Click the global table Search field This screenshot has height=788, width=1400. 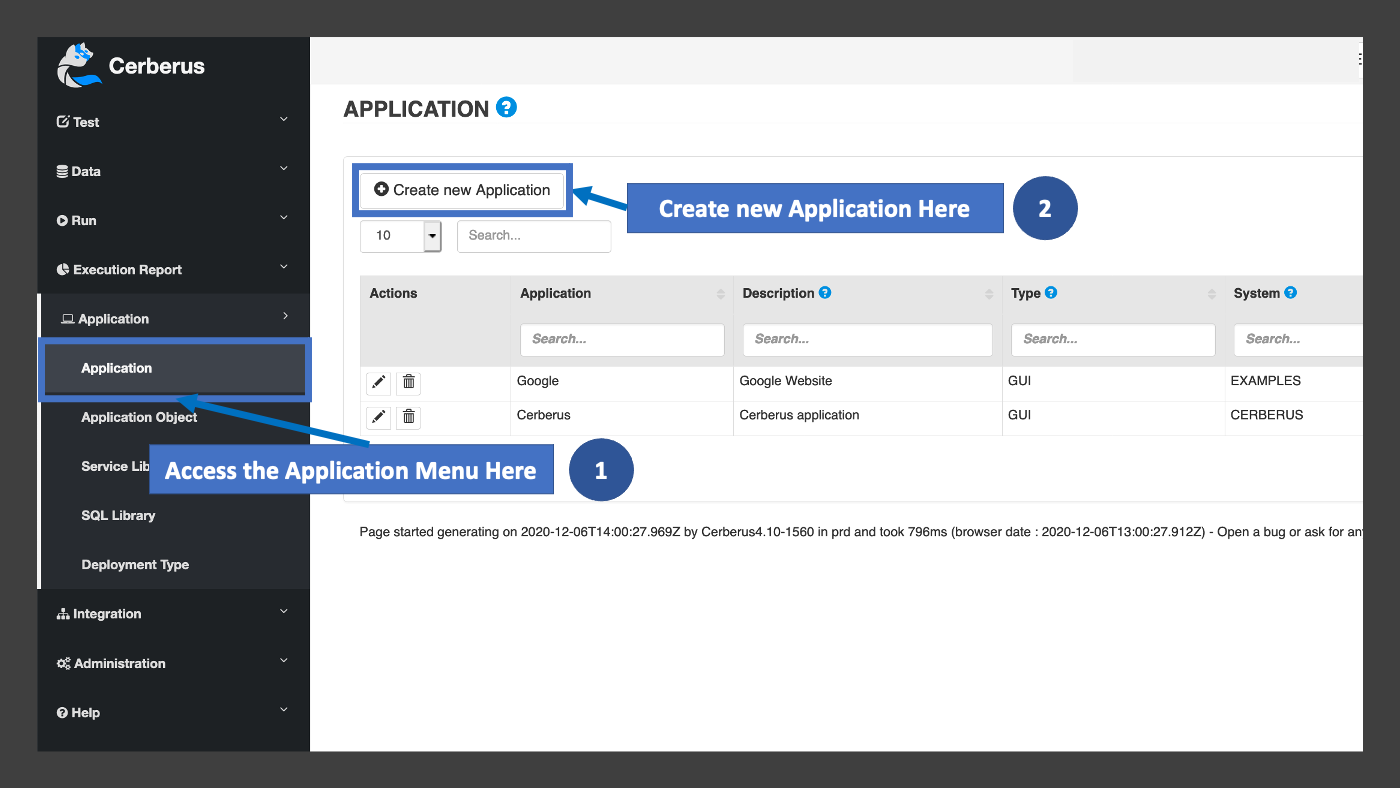click(x=534, y=236)
